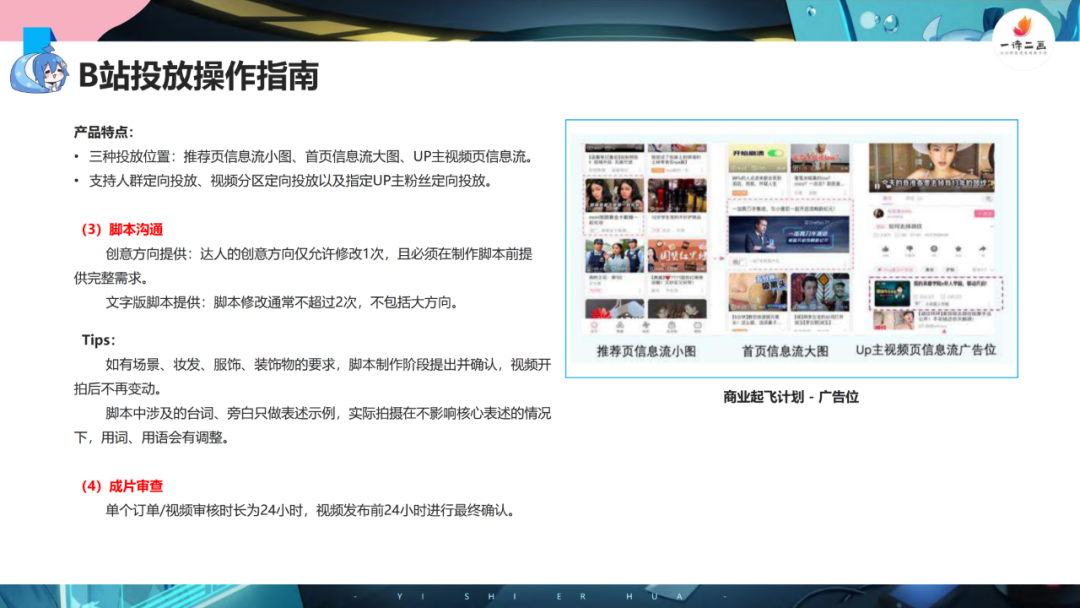Click the Tips: heading

(98, 339)
